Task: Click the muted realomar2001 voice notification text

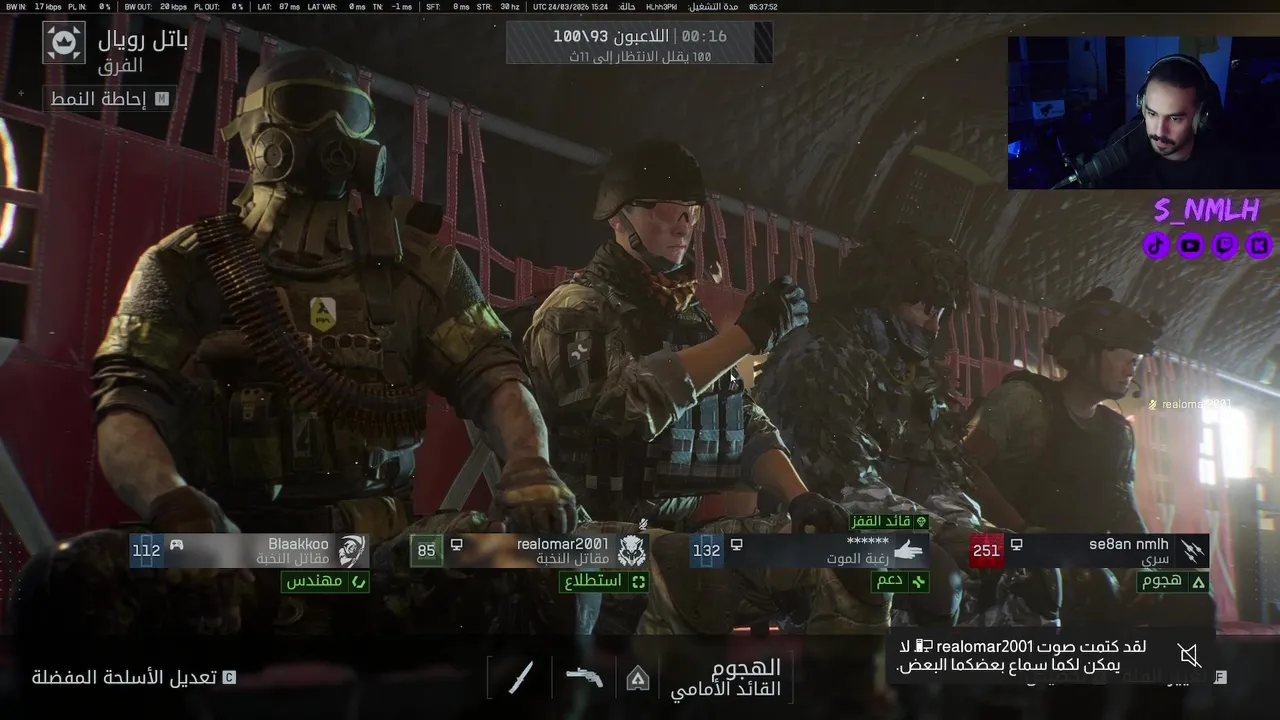Action: (x=1022, y=656)
